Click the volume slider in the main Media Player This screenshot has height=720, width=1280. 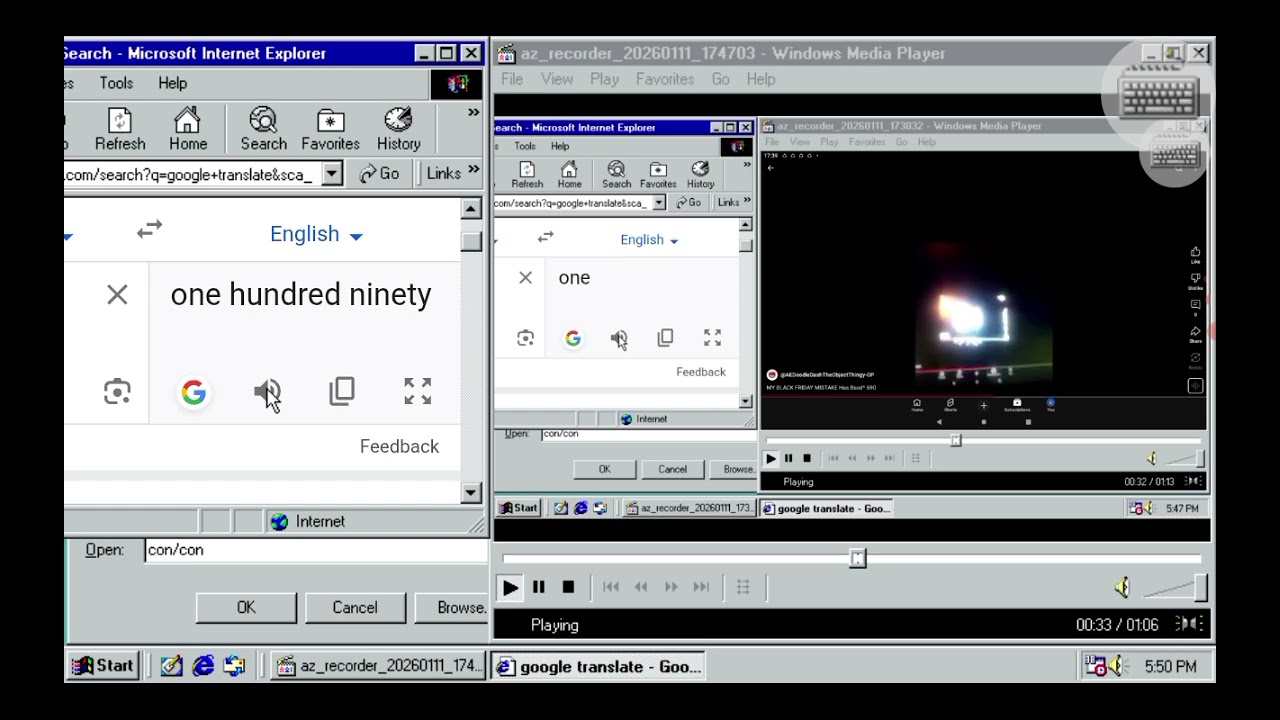1173,588
